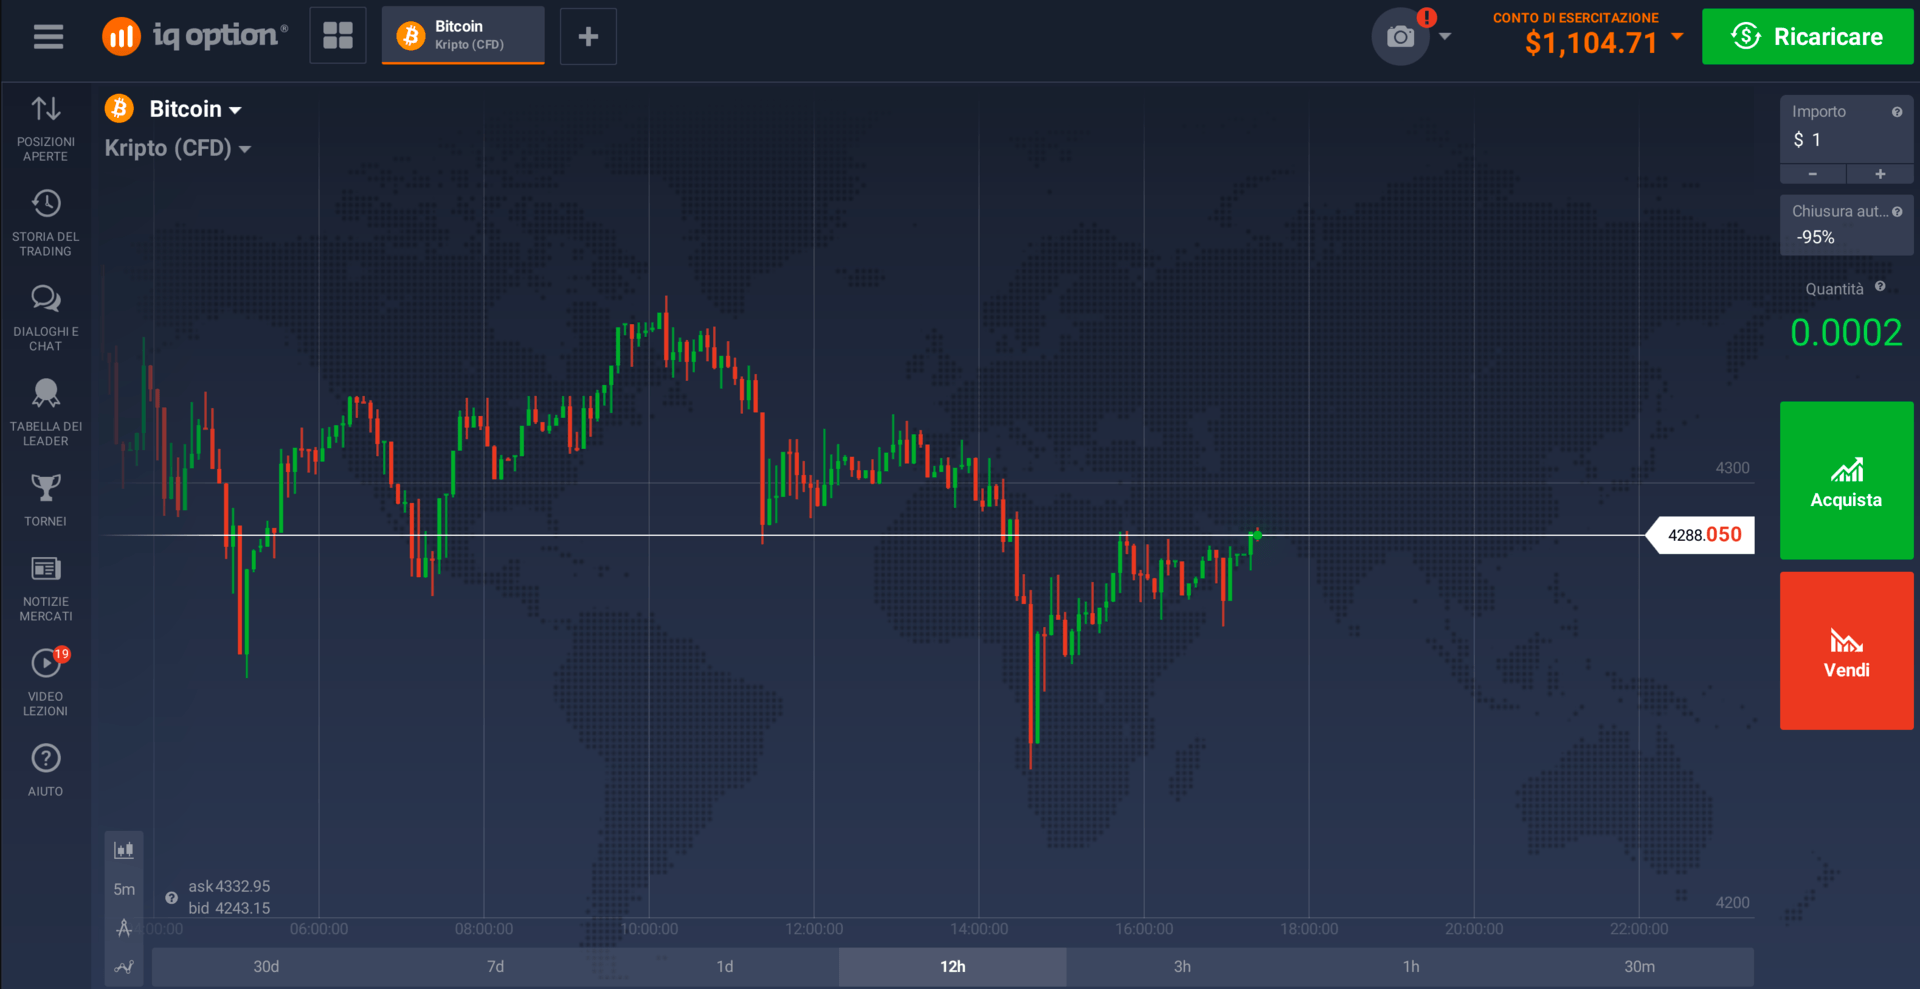
Task: Open Storia del Trading history panel
Action: pos(46,223)
